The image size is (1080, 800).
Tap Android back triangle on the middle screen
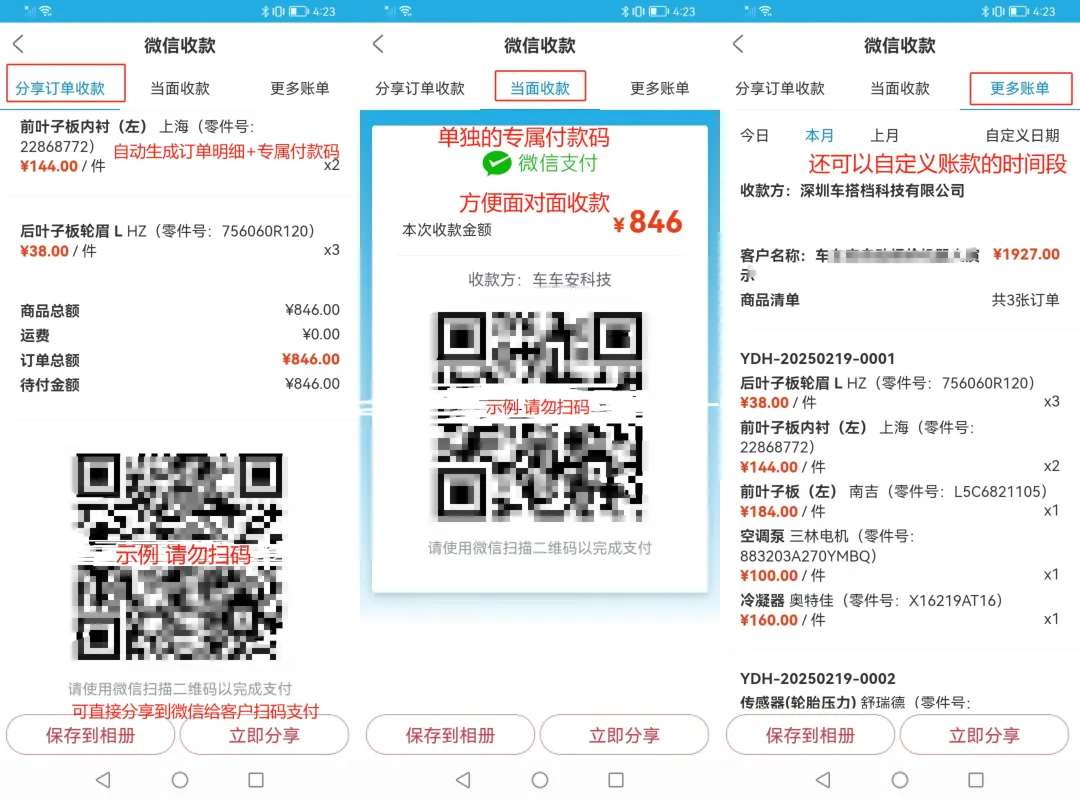(x=464, y=780)
